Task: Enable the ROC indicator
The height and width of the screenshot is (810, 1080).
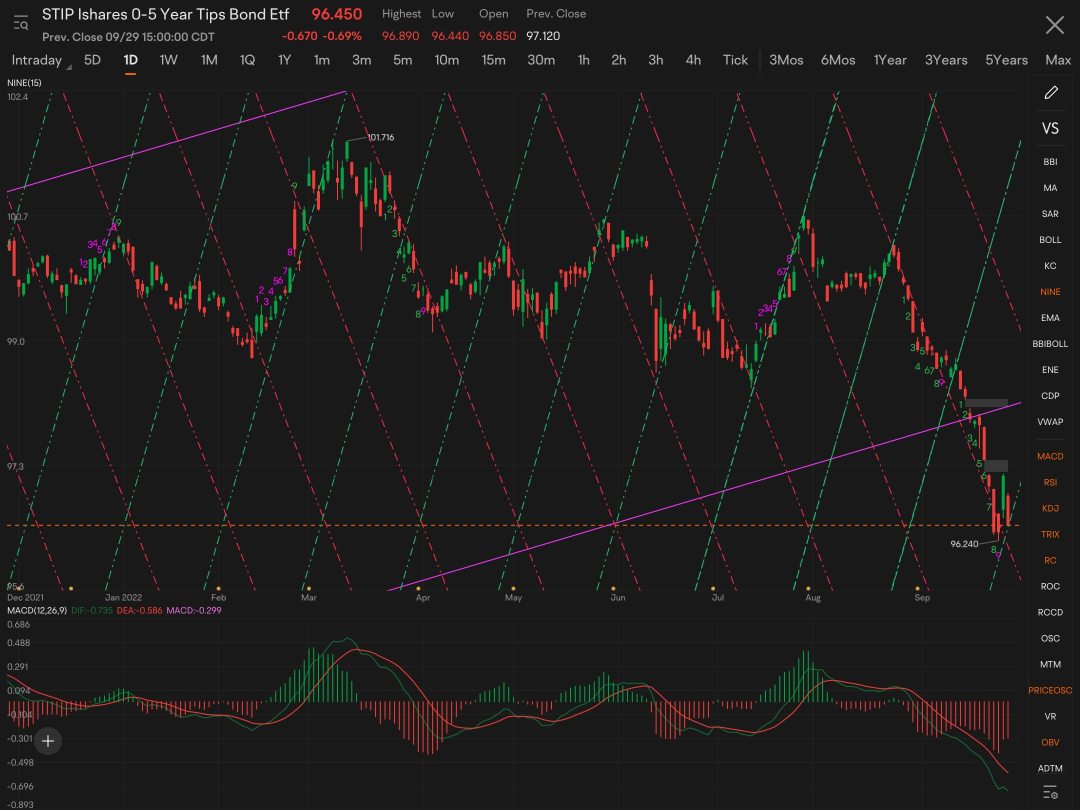Action: pyautogui.click(x=1050, y=586)
